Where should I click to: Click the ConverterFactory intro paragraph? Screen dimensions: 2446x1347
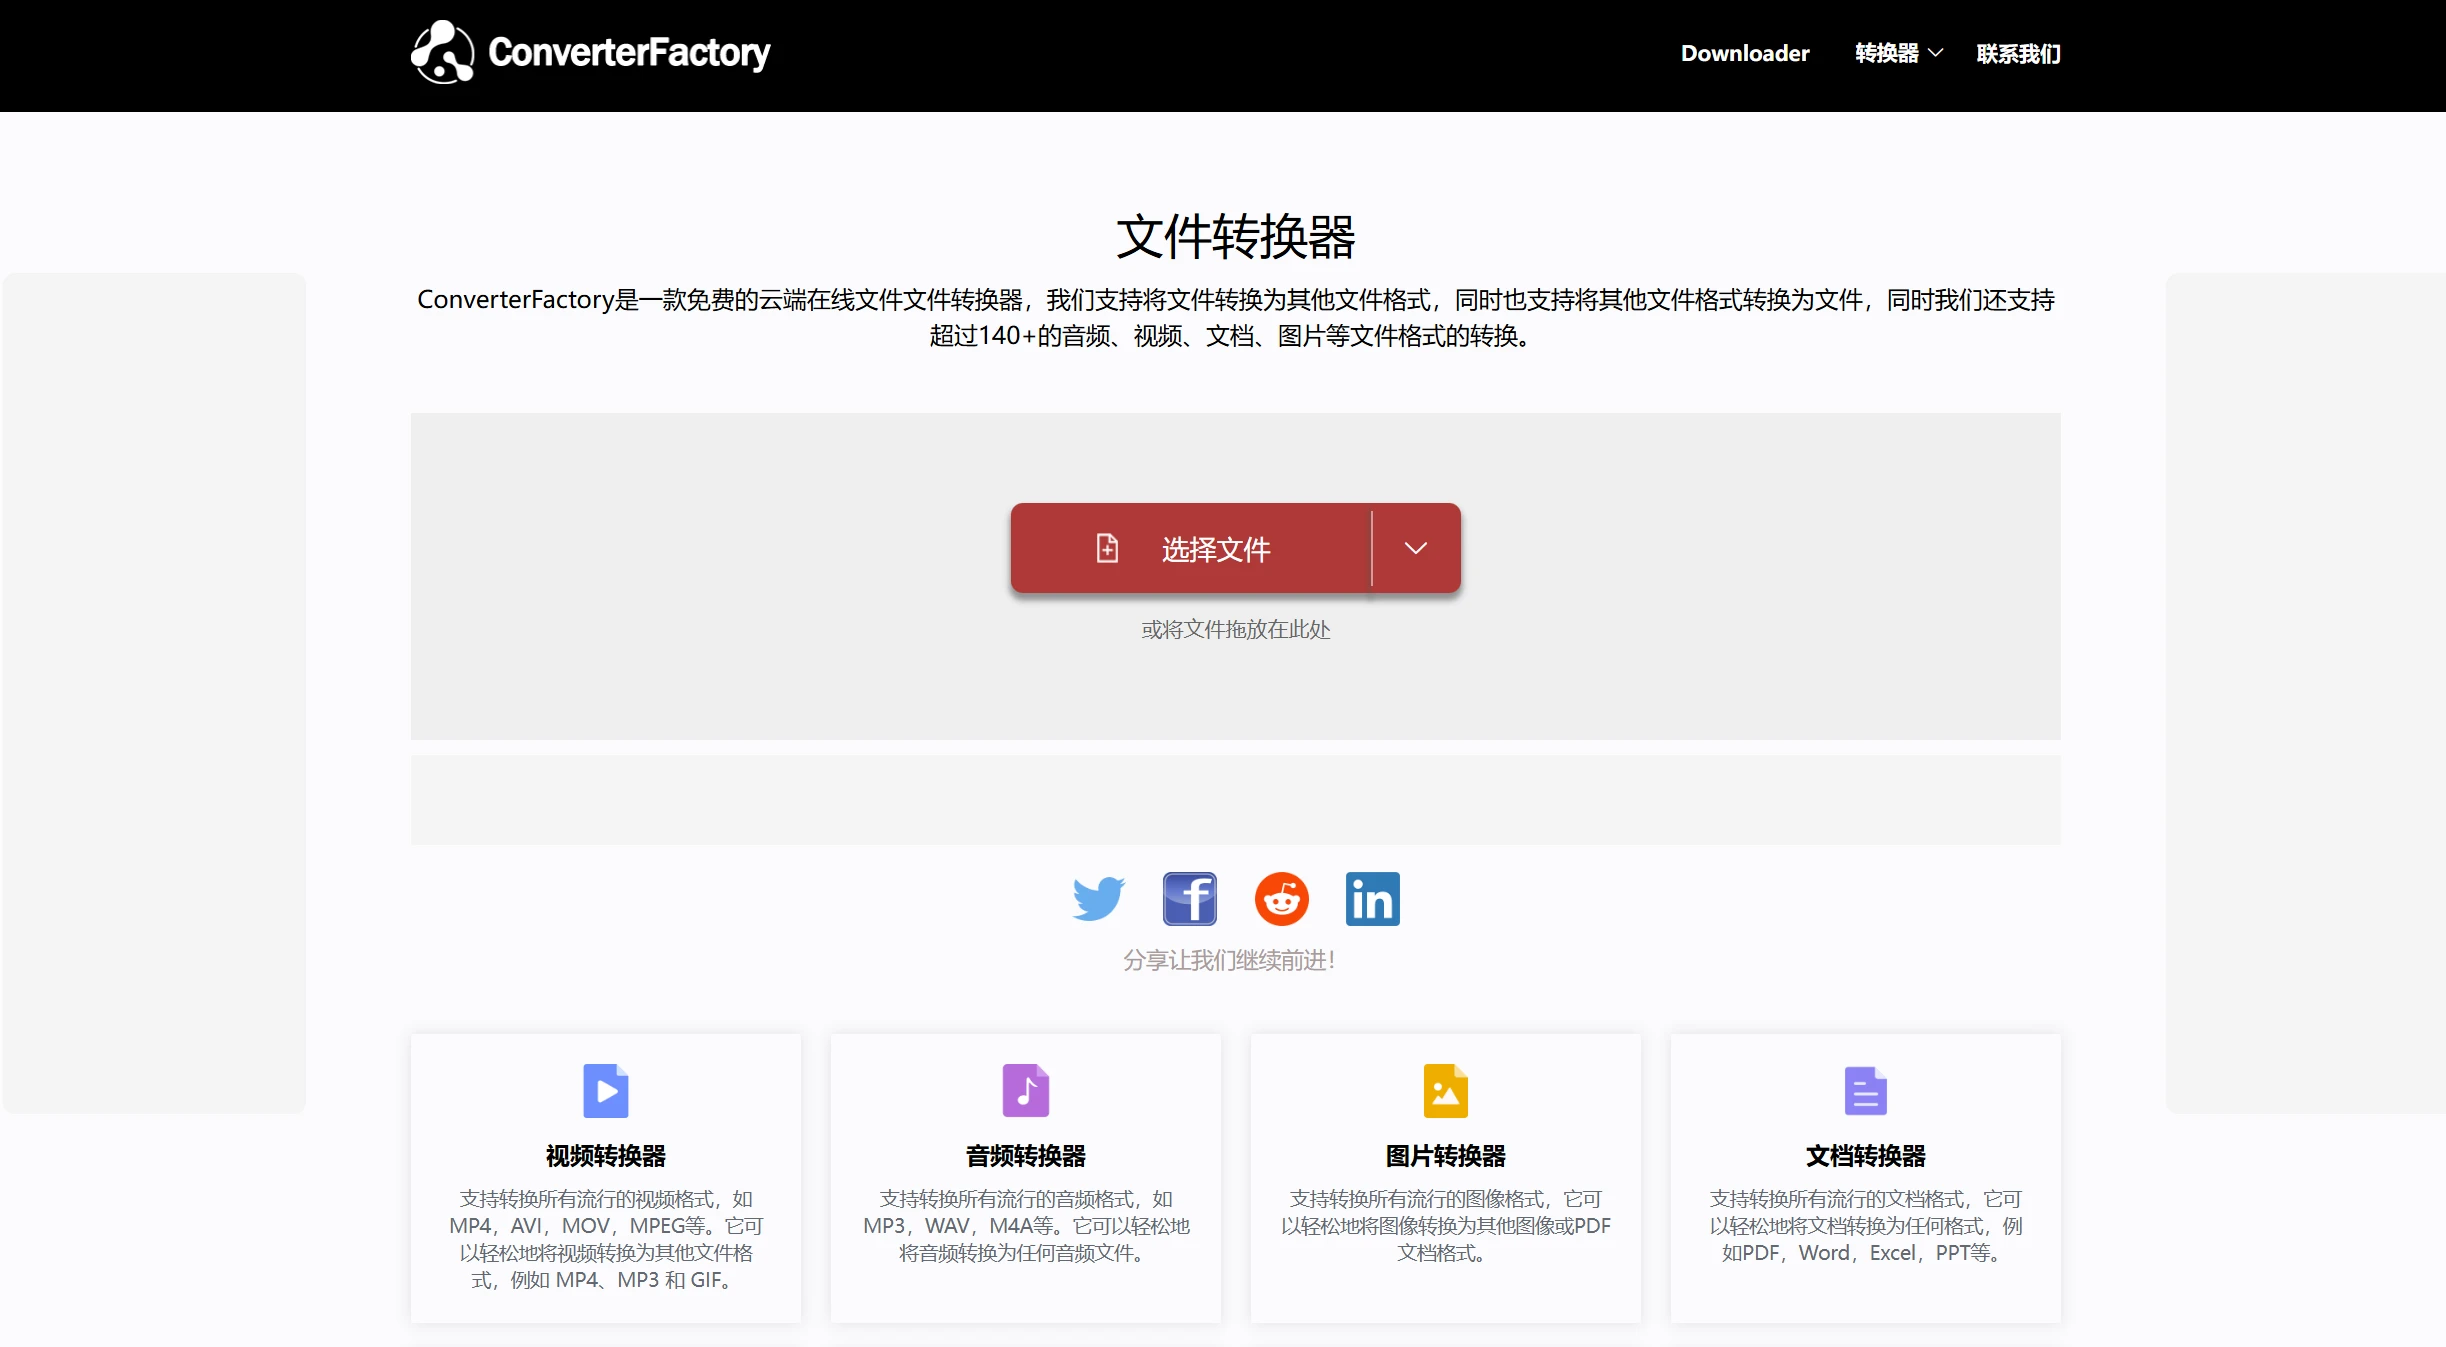pyautogui.click(x=1236, y=317)
